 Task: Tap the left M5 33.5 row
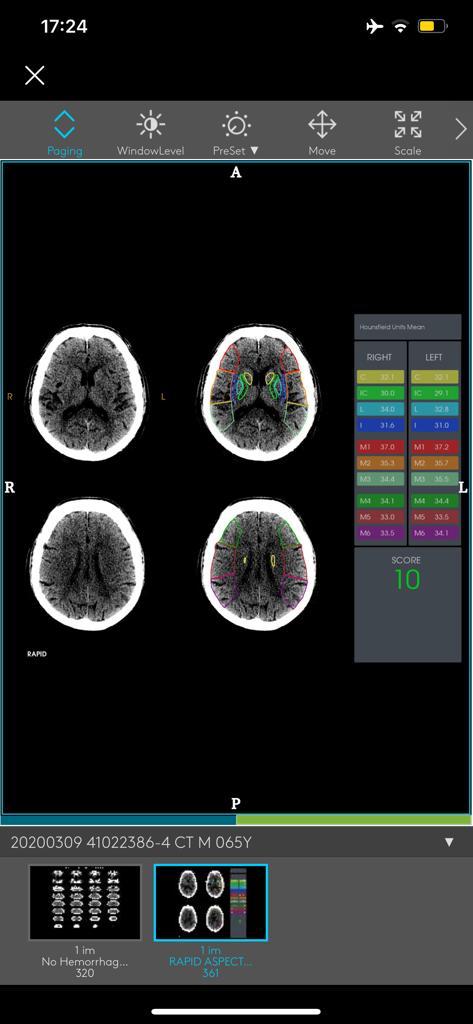pyautogui.click(x=434, y=517)
